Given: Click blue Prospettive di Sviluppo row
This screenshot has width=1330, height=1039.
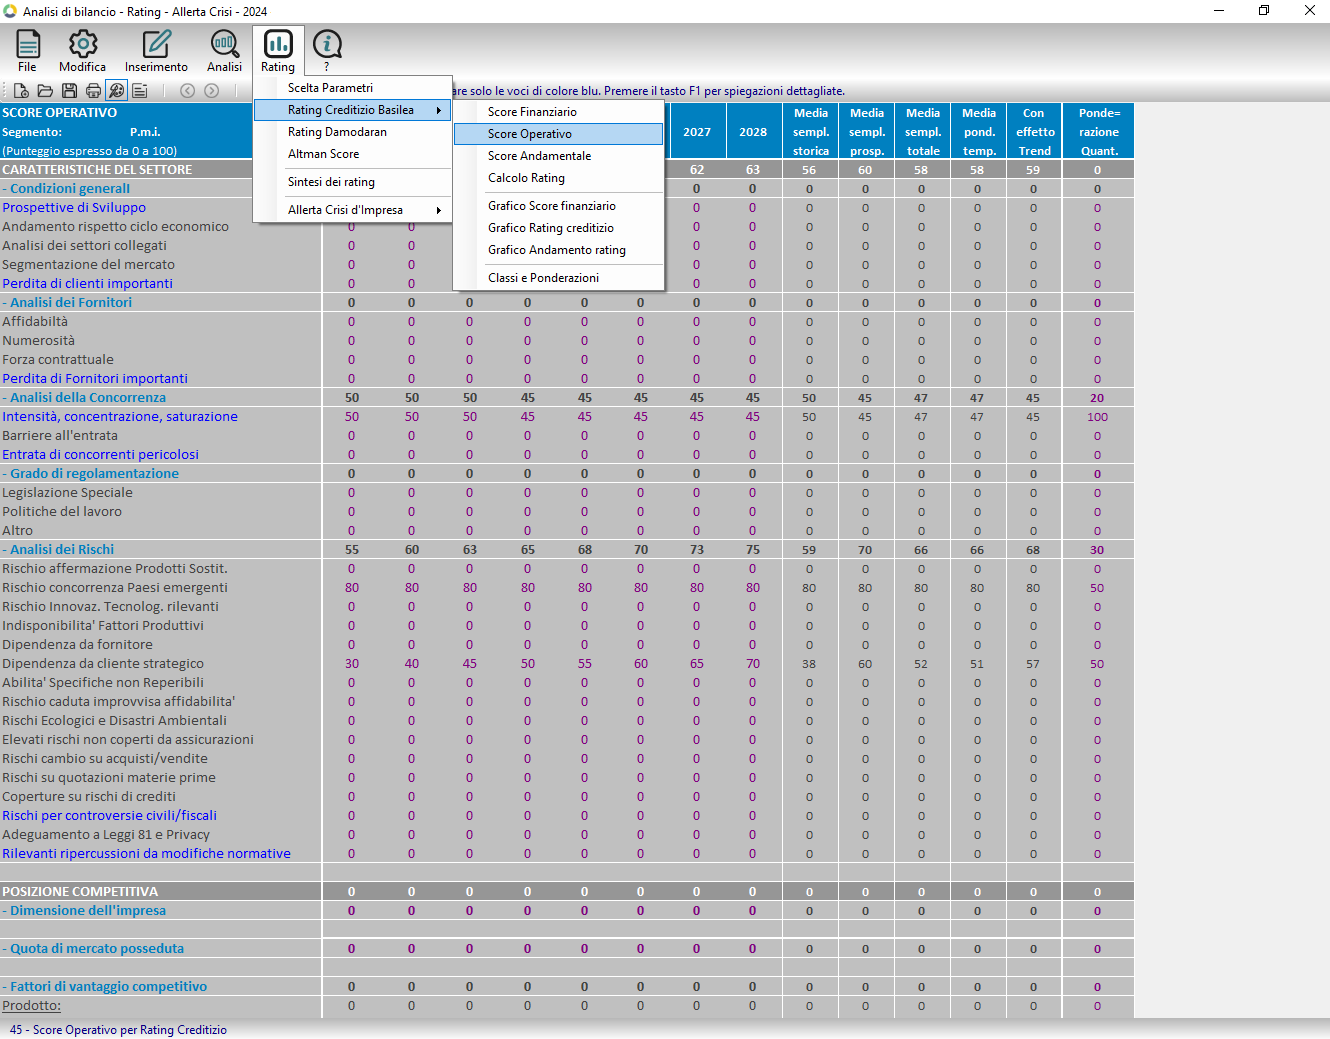Looking at the screenshot, I should [x=74, y=208].
